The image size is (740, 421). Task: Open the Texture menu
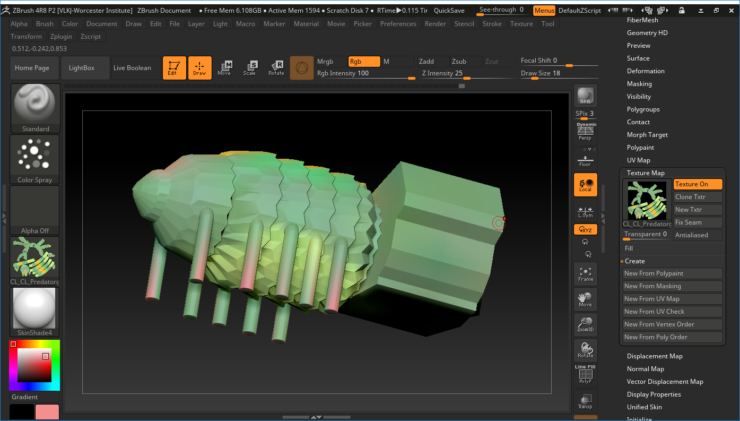(521, 23)
